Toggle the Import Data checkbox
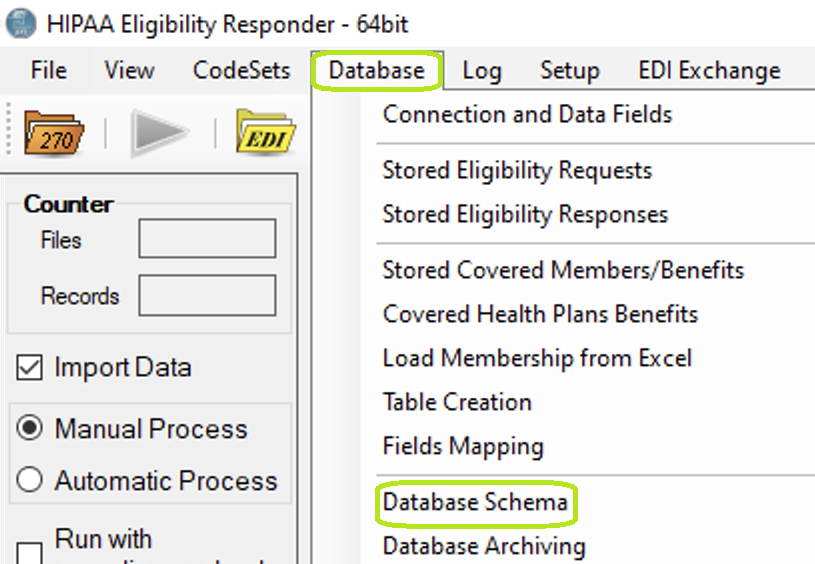The image size is (815, 564). [29, 368]
